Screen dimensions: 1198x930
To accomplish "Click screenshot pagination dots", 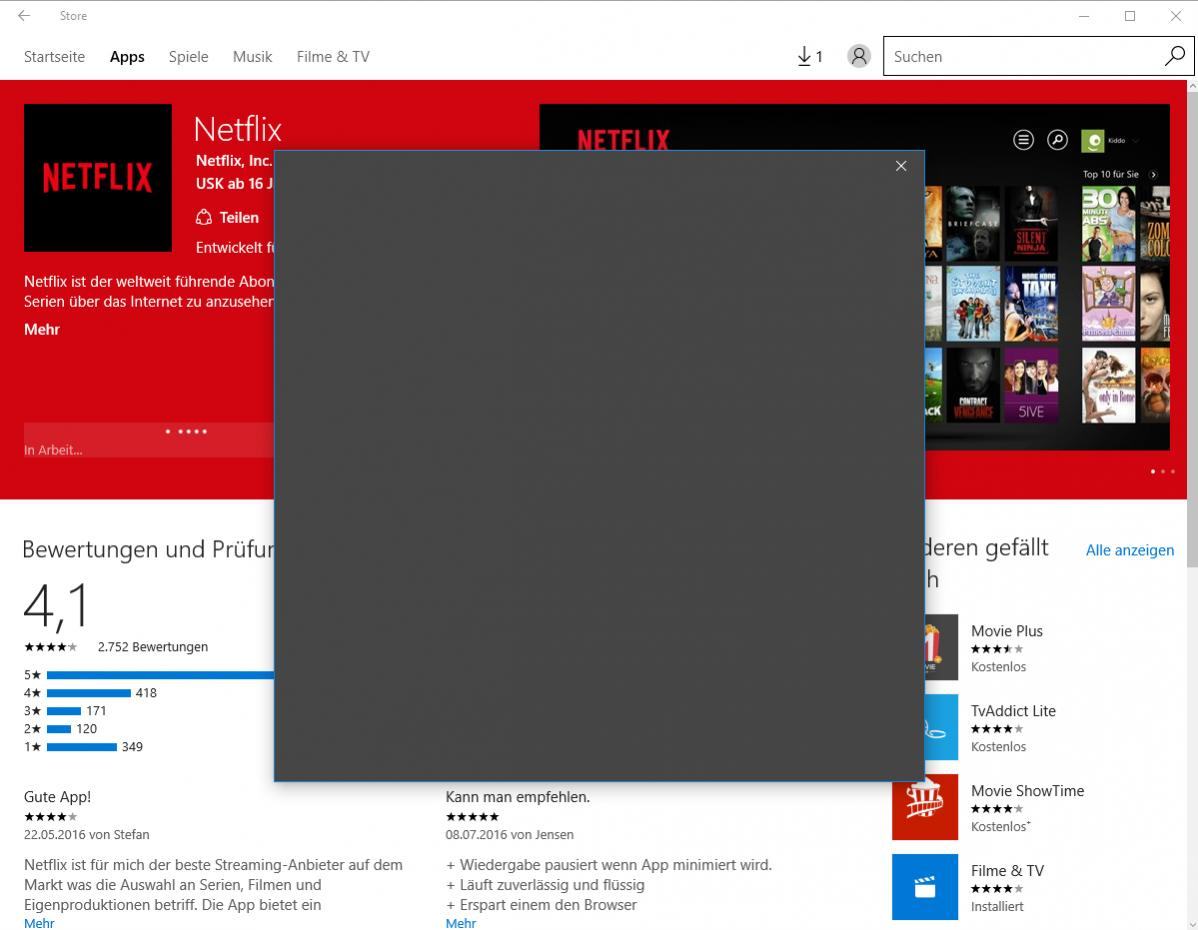I will click(1163, 471).
